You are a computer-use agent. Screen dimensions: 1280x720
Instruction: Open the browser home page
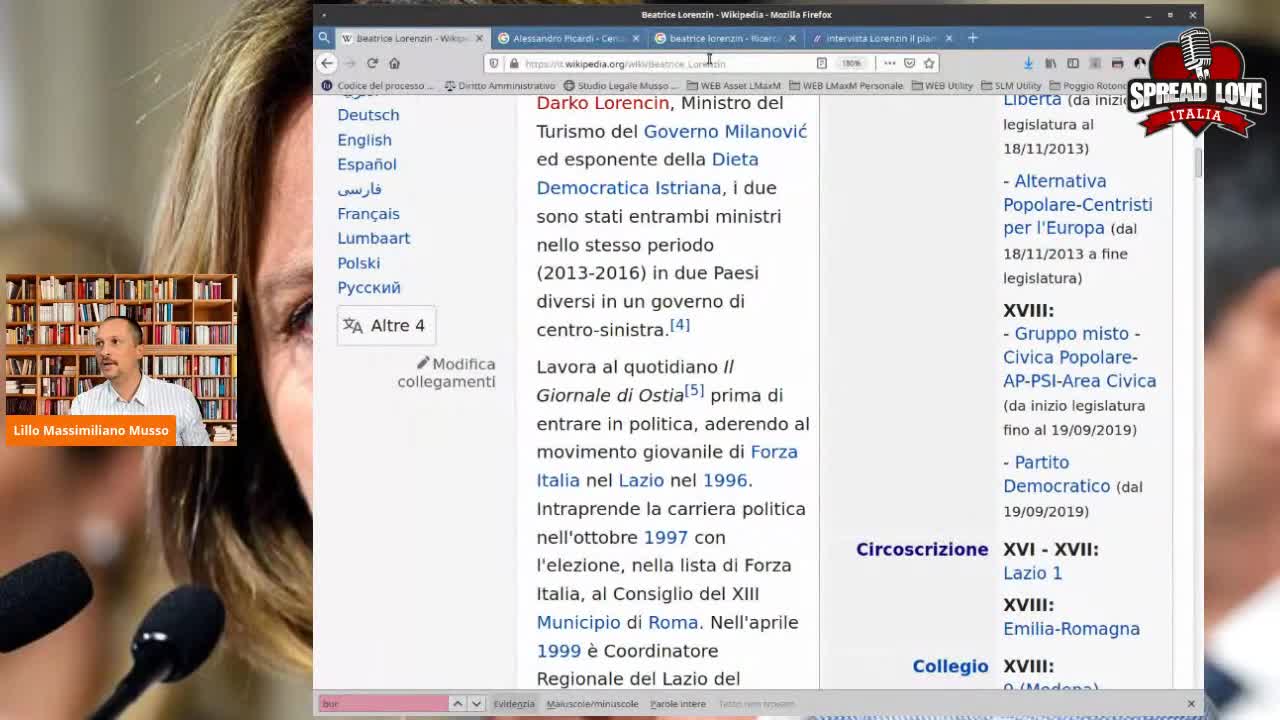point(394,63)
